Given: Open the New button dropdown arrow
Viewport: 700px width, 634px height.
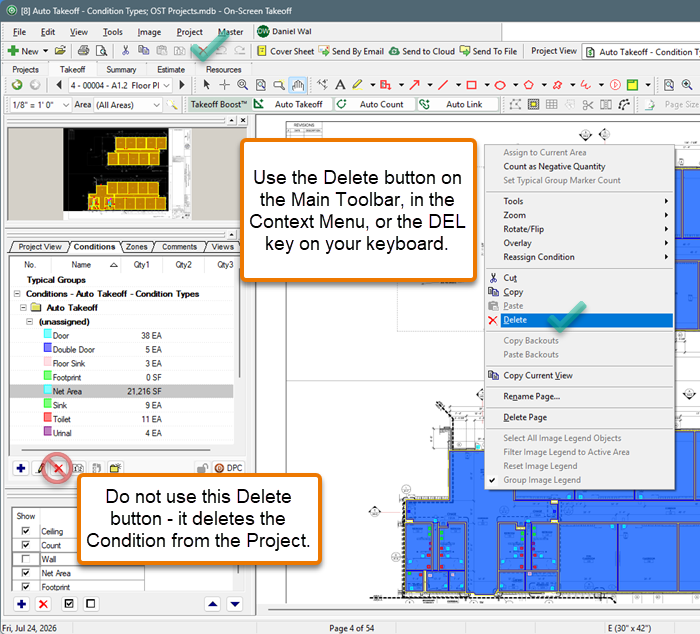Looking at the screenshot, I should 46,51.
